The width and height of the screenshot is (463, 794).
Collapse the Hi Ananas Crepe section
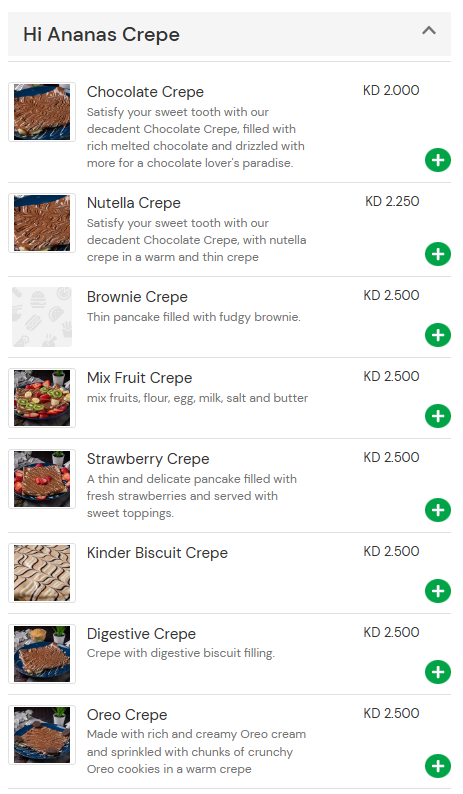click(x=429, y=30)
